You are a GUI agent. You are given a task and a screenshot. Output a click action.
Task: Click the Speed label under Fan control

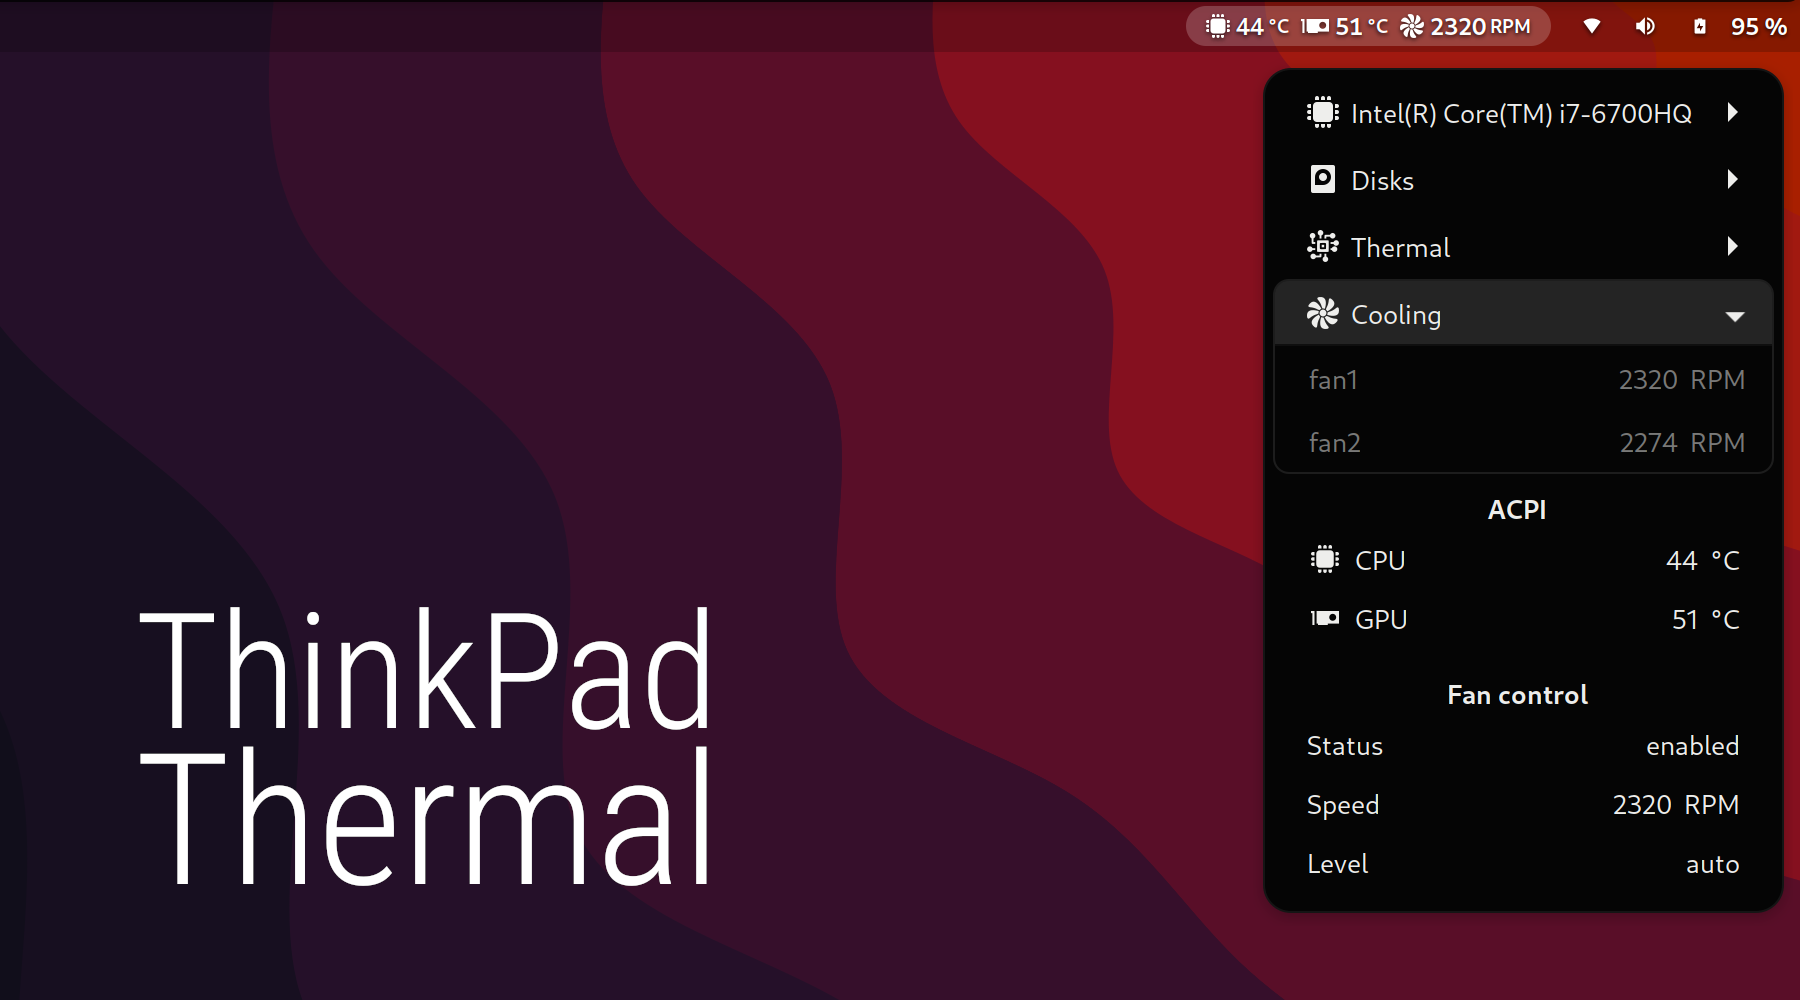click(x=1343, y=805)
